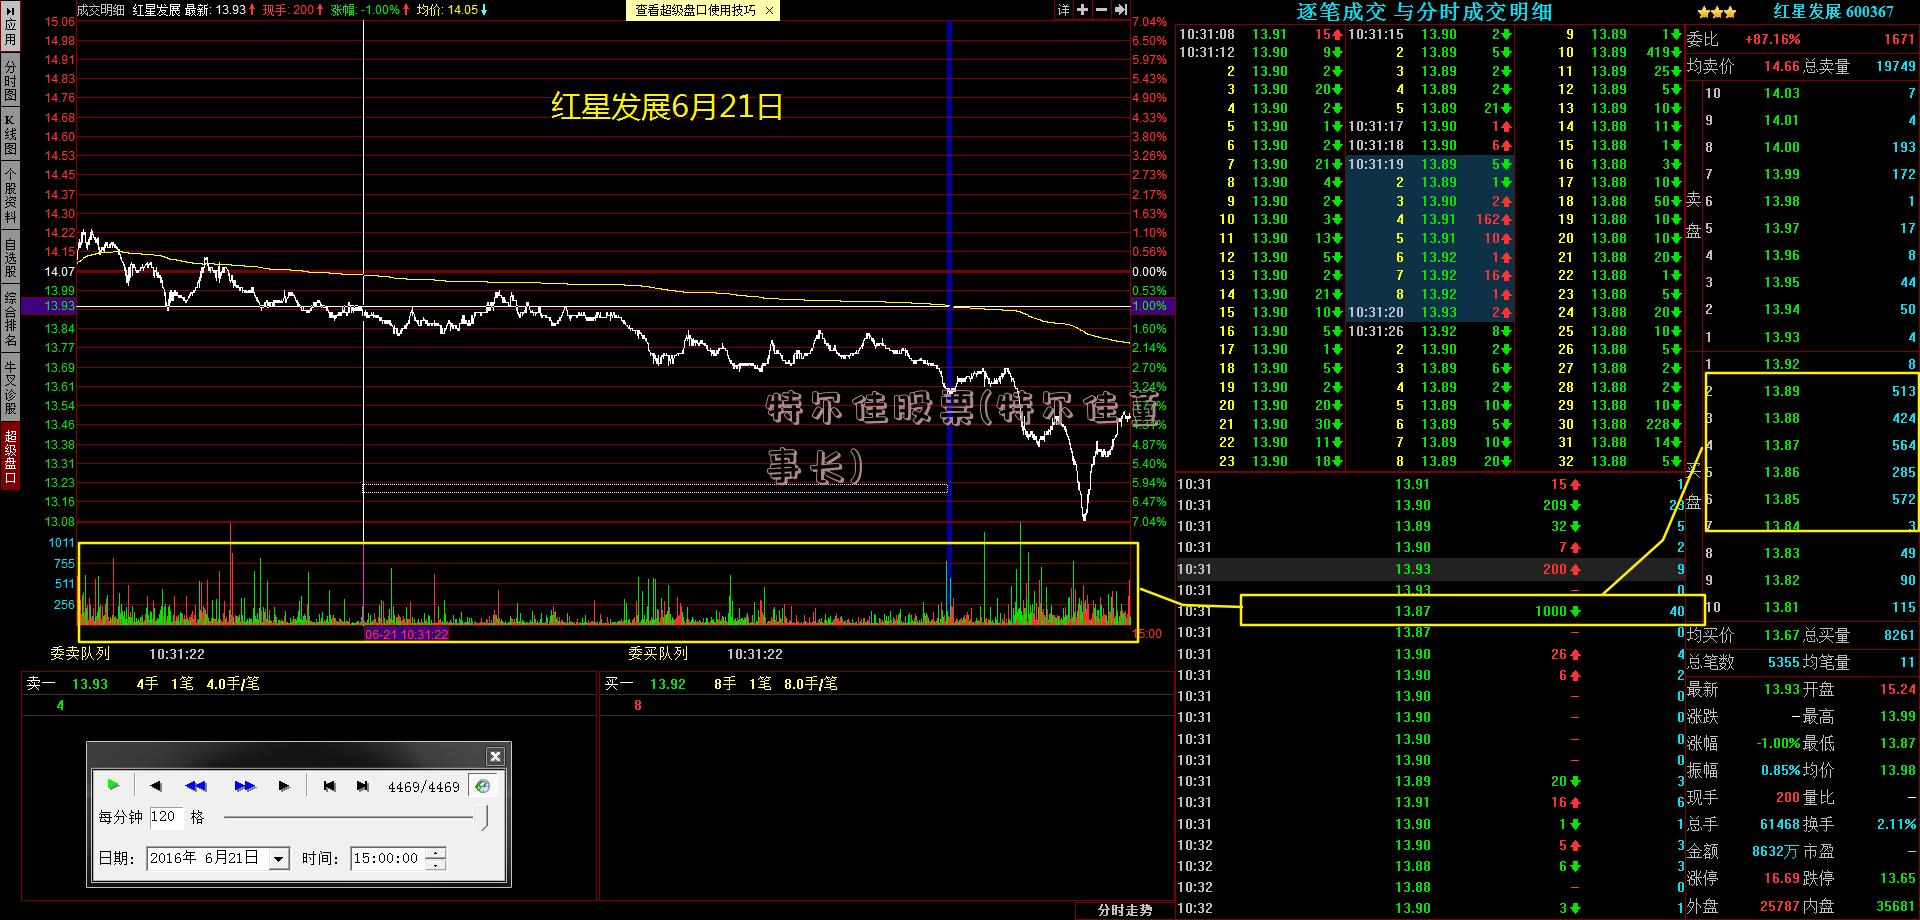Step back one tick in replay

[x=155, y=786]
